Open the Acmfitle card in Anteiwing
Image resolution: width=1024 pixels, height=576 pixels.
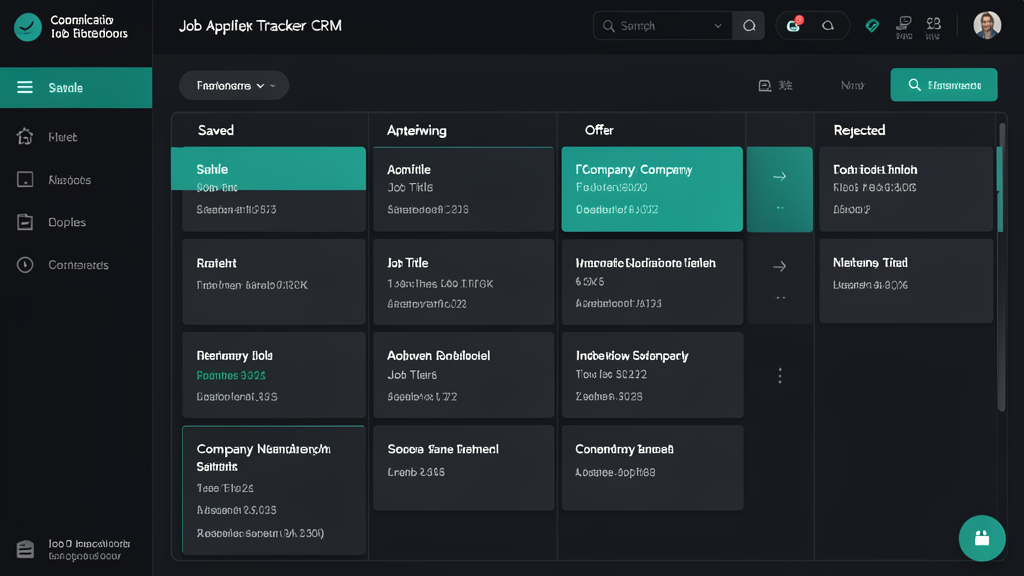click(463, 189)
